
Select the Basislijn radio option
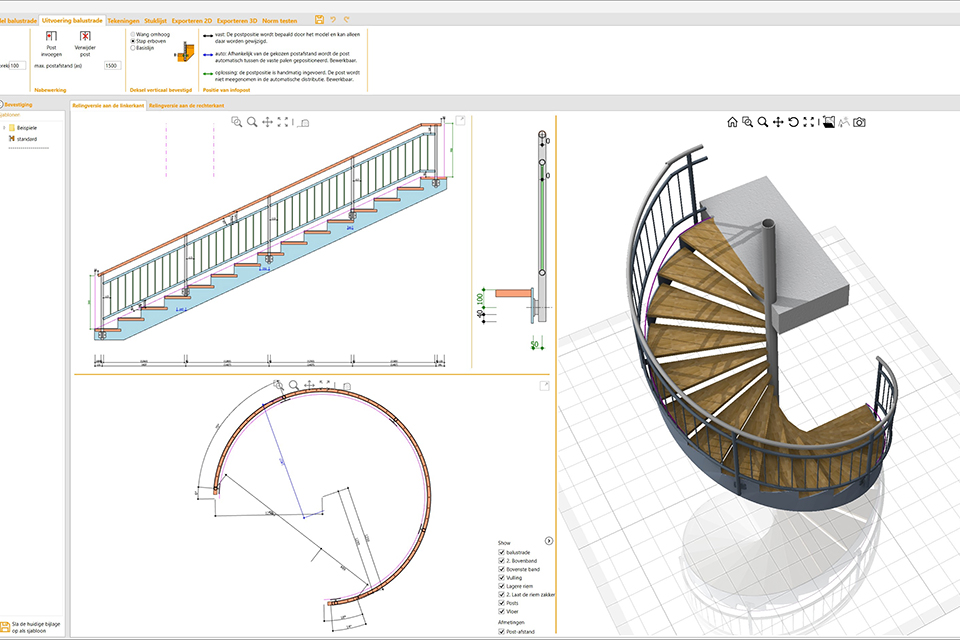click(x=133, y=48)
